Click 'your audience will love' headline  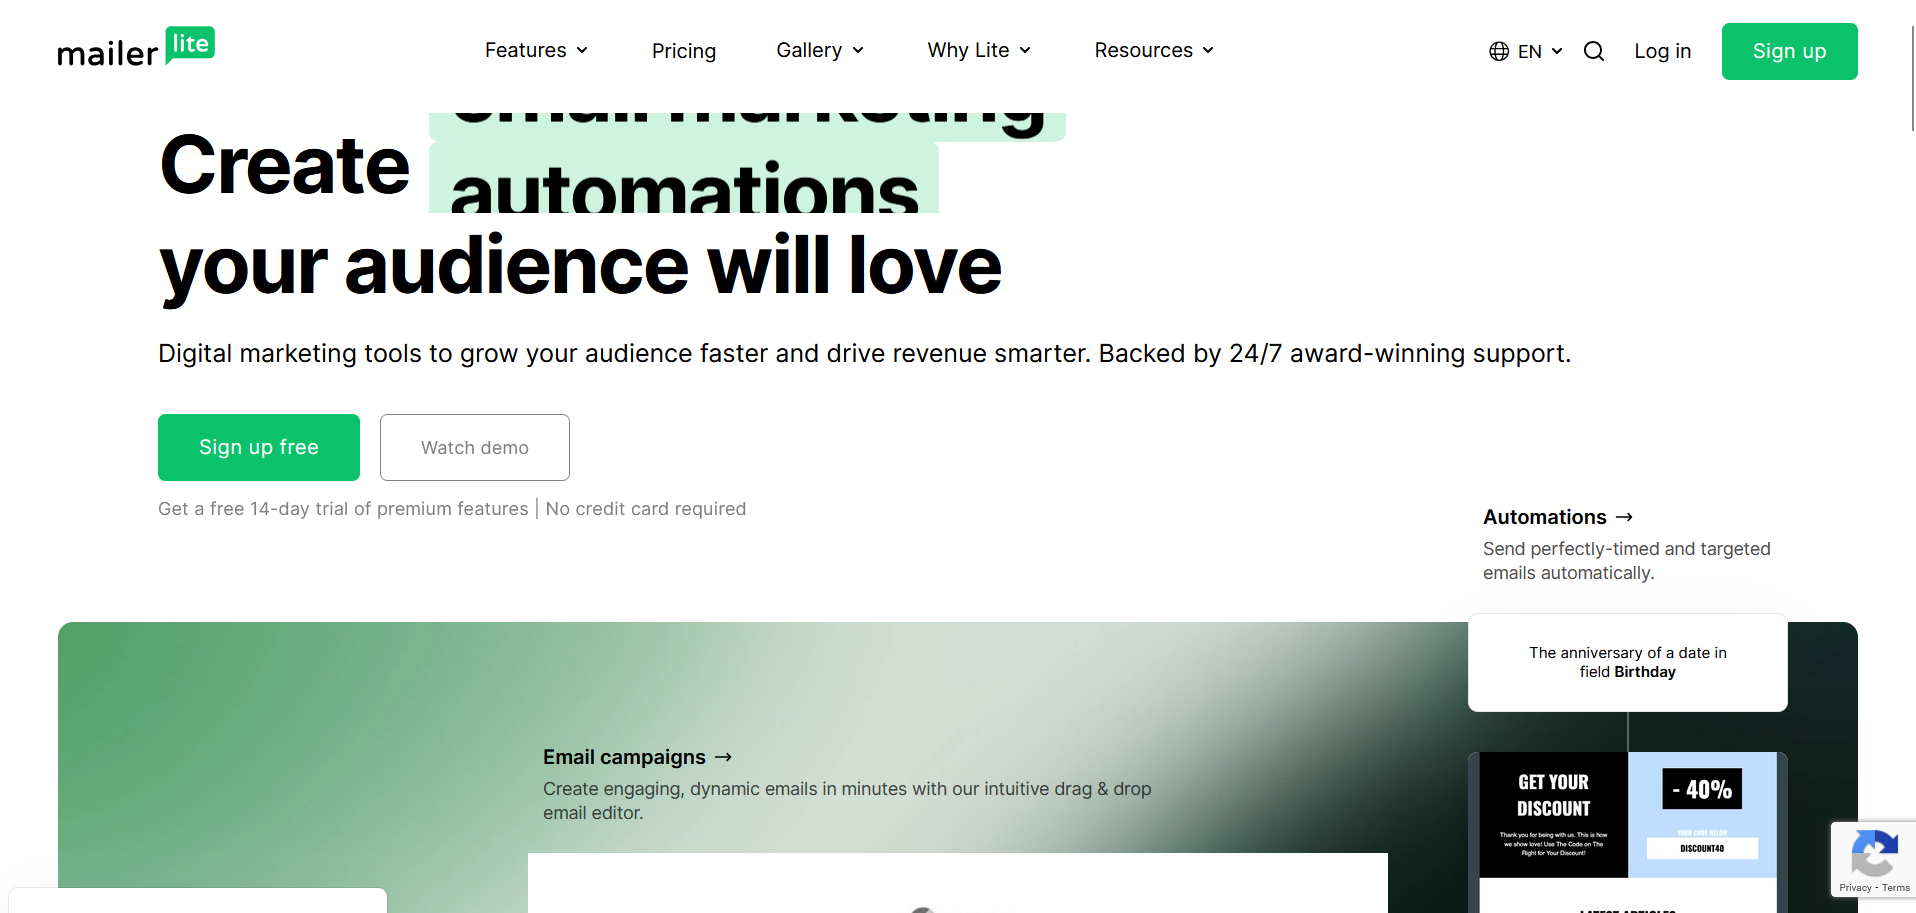pyautogui.click(x=580, y=267)
